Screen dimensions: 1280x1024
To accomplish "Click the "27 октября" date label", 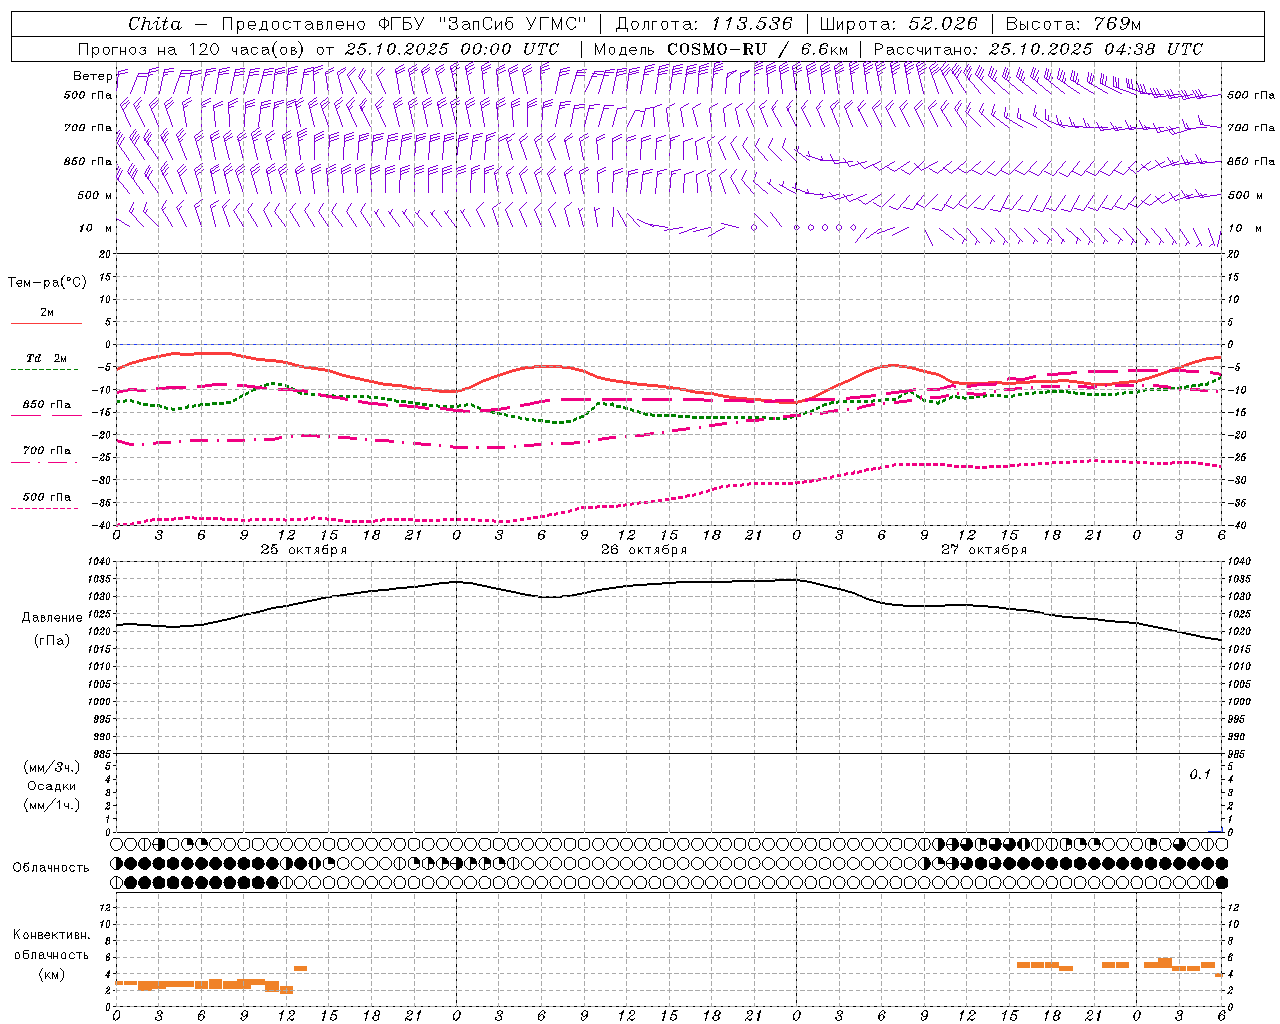I will 984,550.
